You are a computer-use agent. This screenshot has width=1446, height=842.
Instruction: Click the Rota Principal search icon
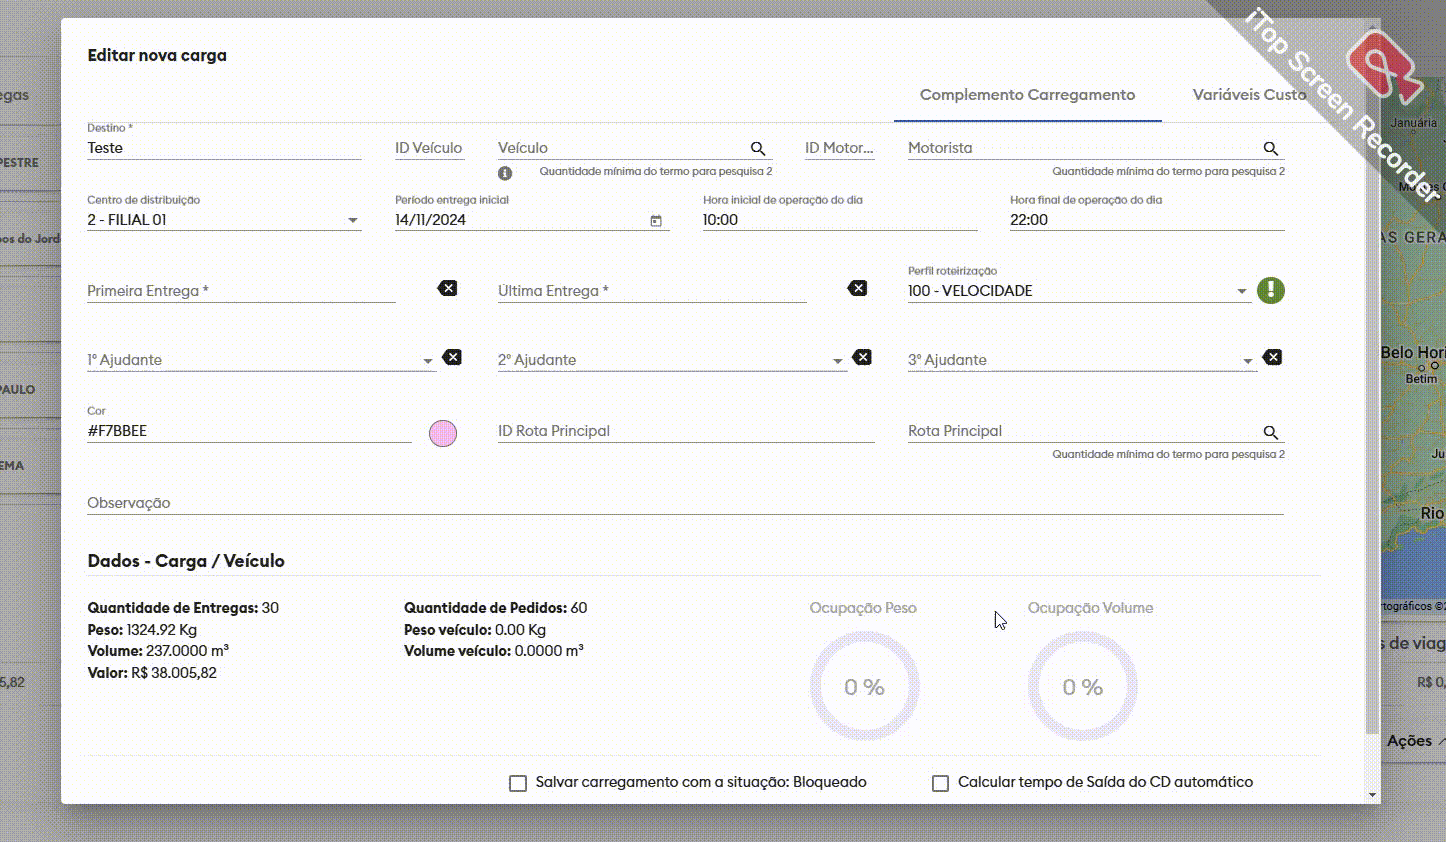(x=1270, y=432)
